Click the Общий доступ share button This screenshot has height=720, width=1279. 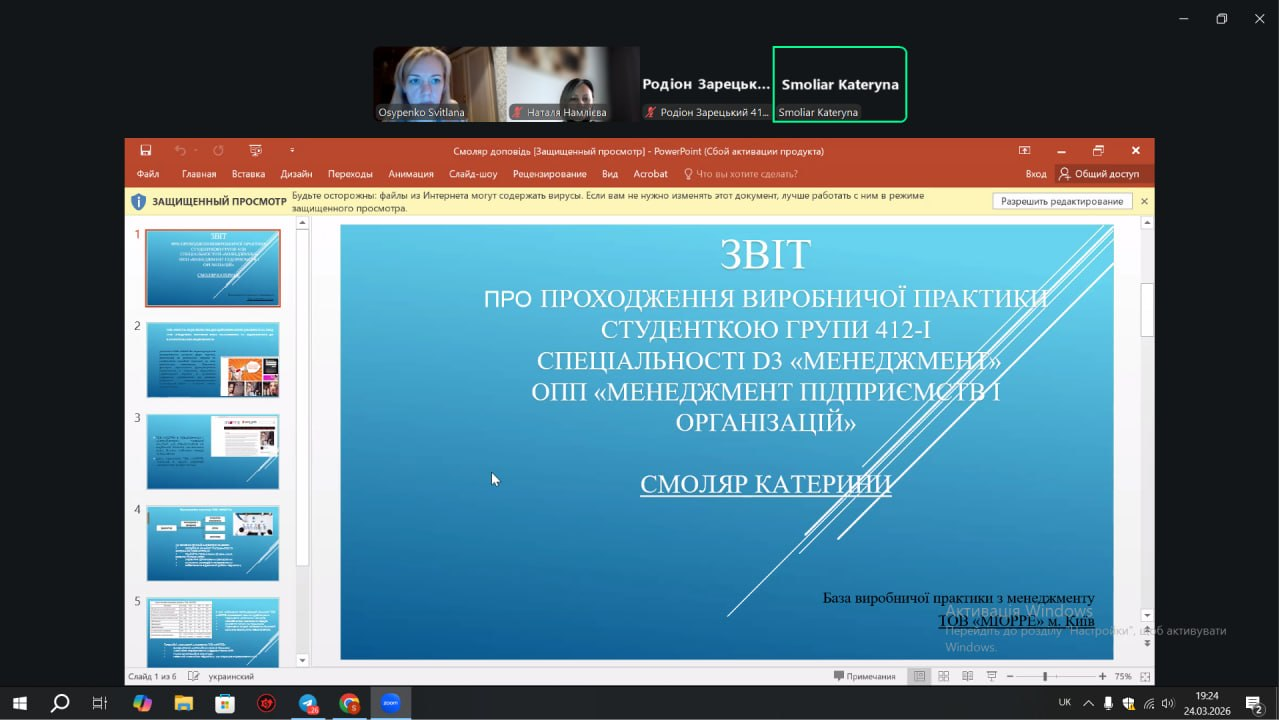pyautogui.click(x=1099, y=174)
